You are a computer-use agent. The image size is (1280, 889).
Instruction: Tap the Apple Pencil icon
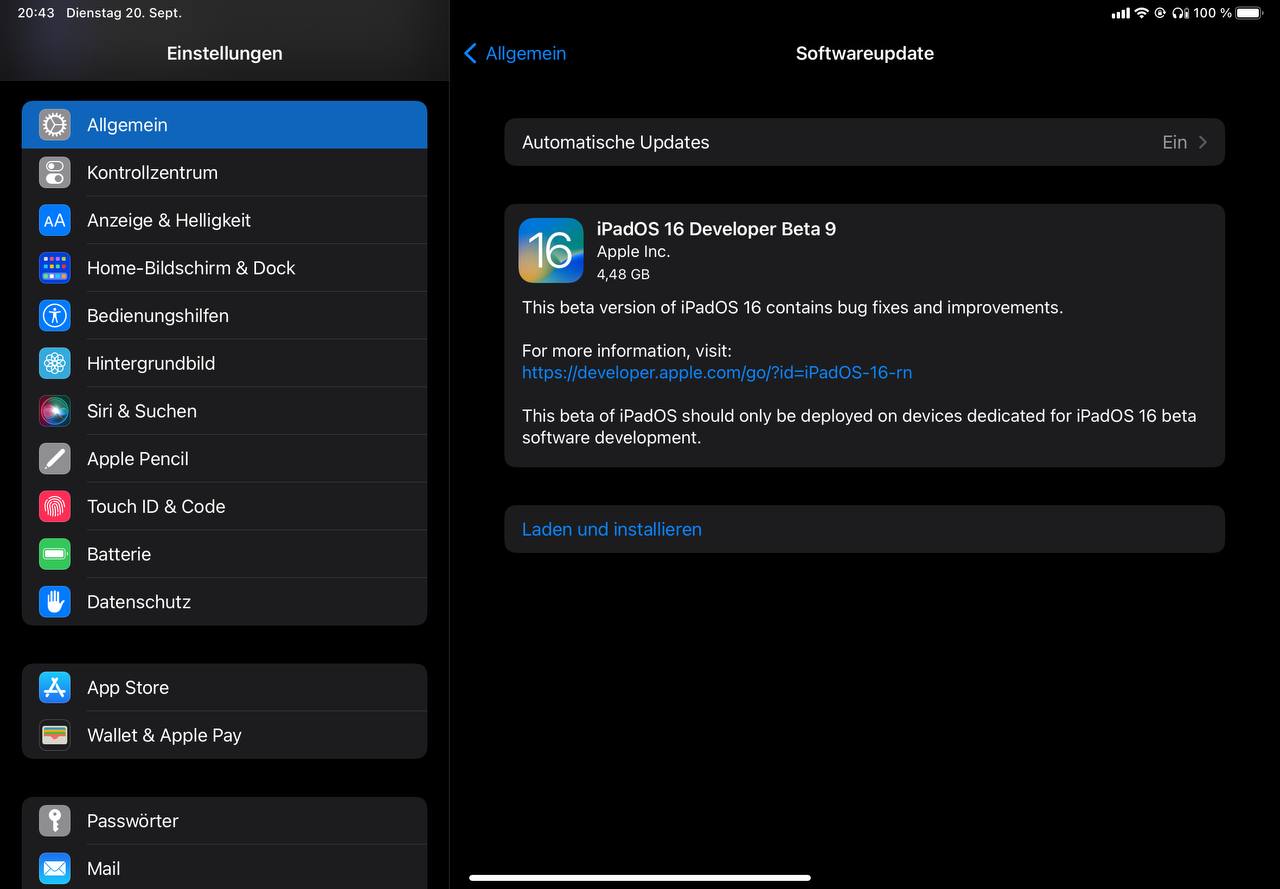click(55, 459)
